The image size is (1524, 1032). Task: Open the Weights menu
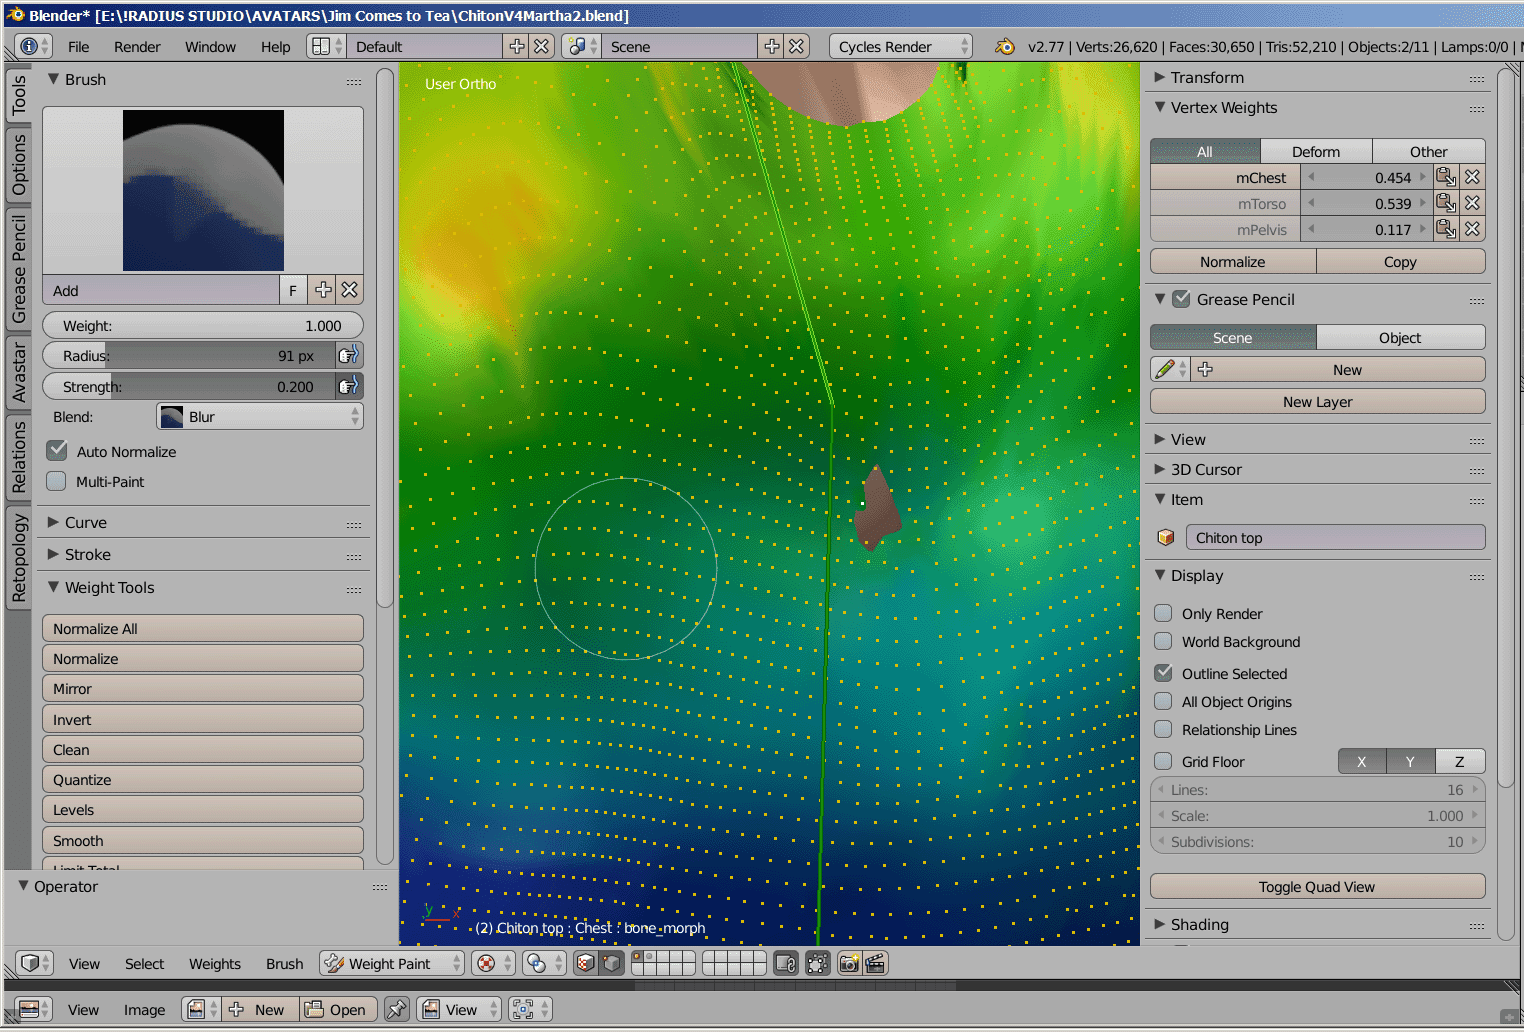(214, 963)
